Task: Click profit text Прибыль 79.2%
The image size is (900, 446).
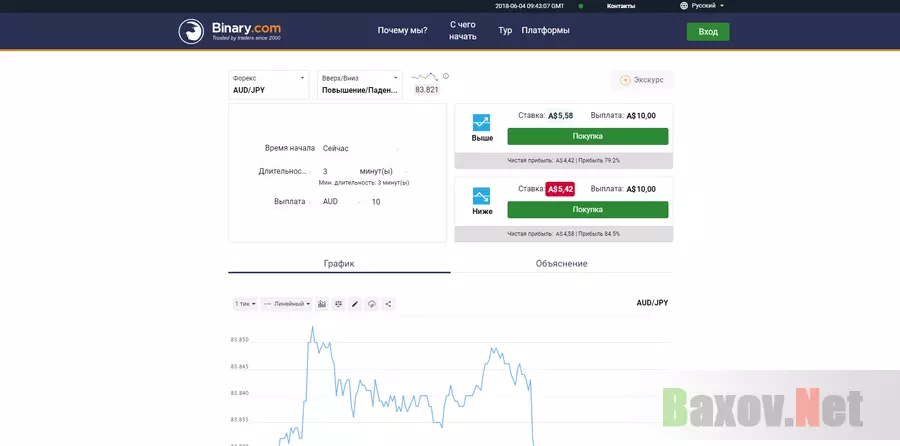Action: coord(599,161)
